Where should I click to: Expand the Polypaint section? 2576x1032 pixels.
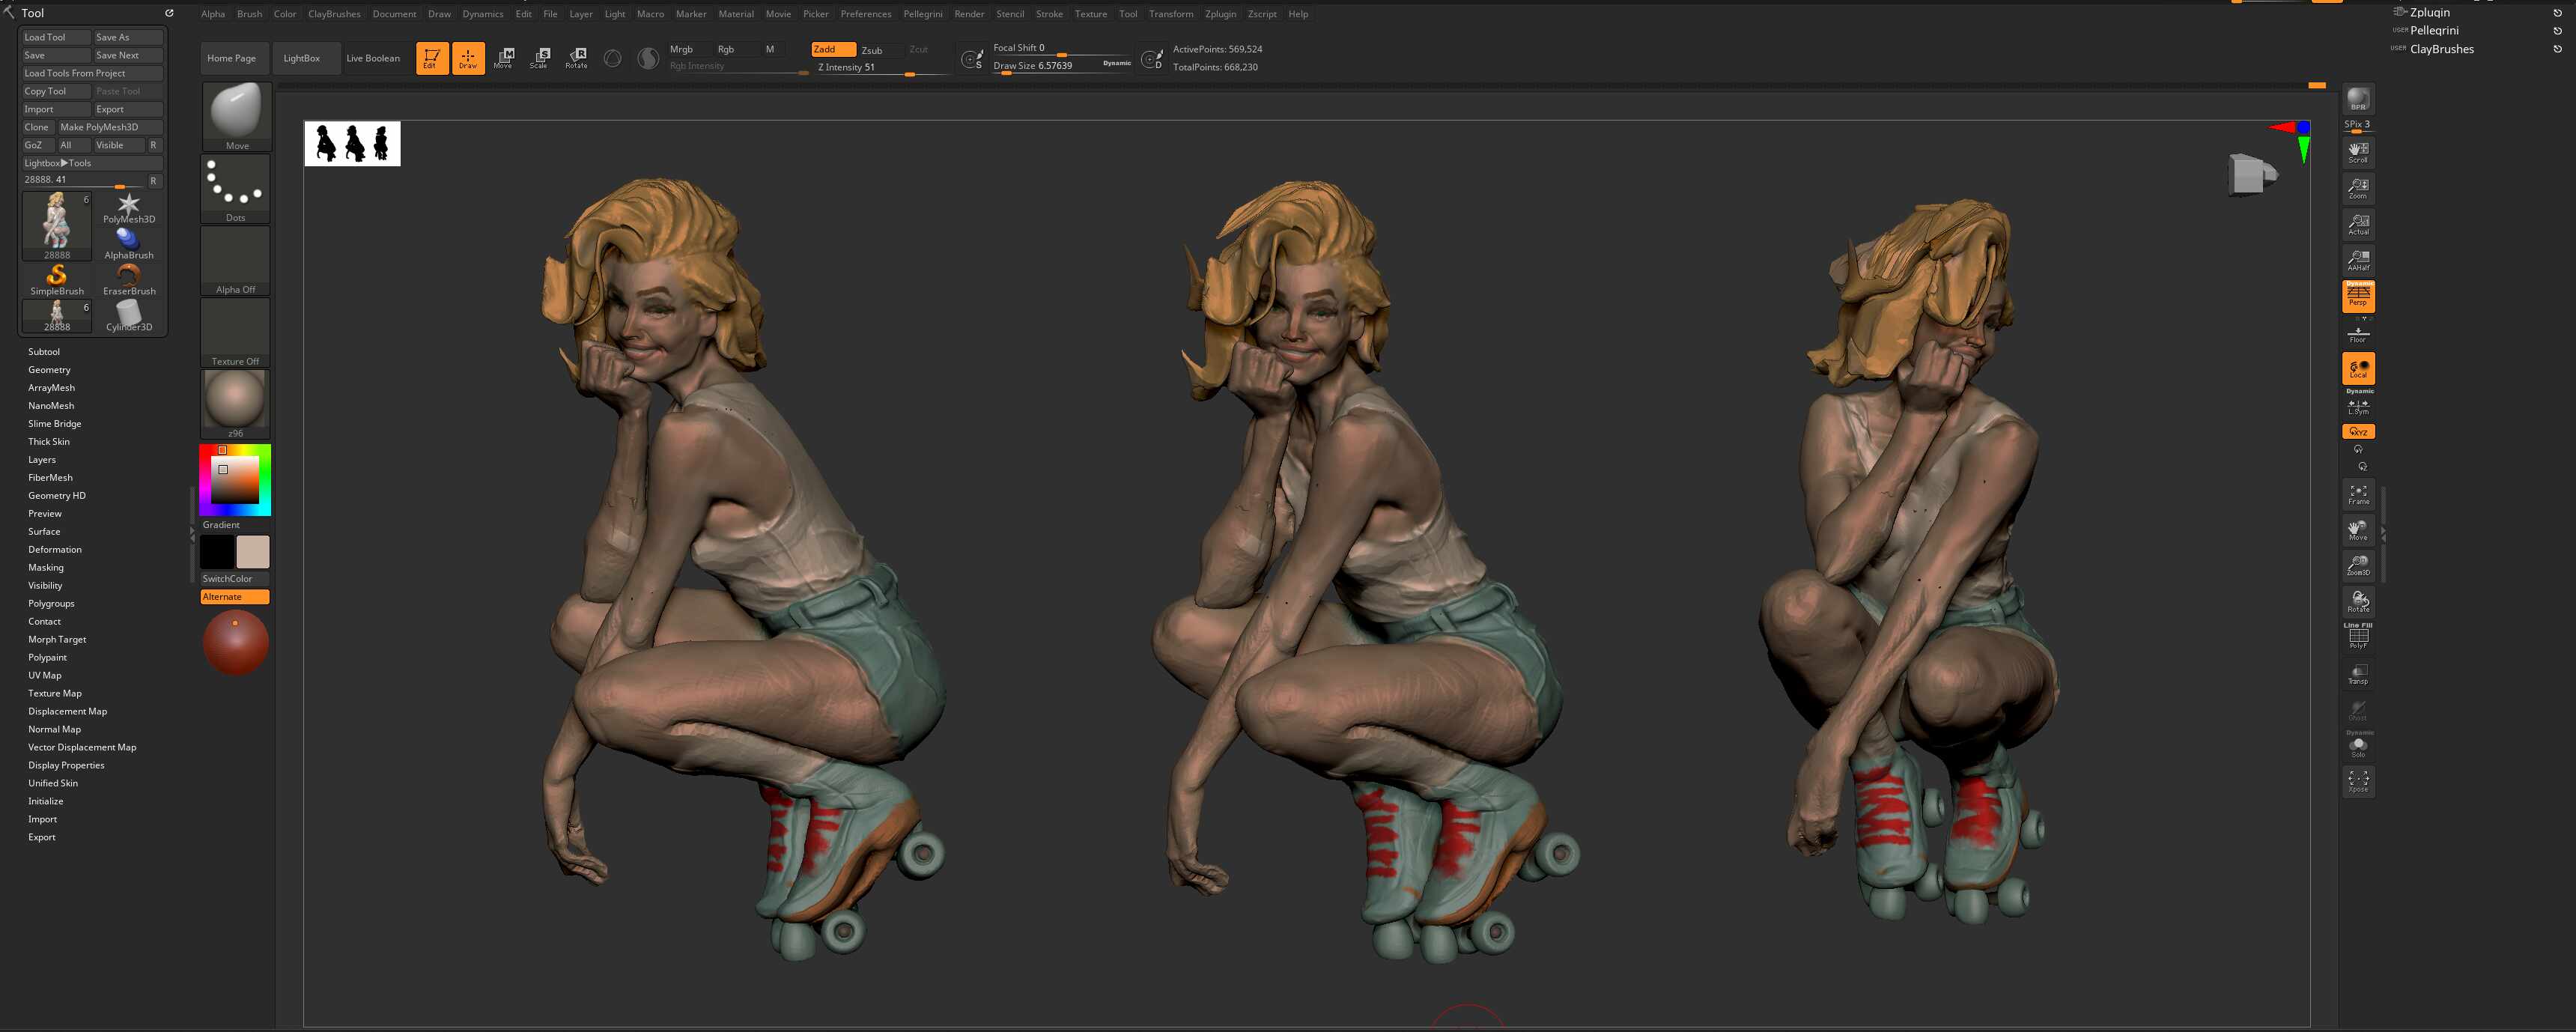click(47, 658)
